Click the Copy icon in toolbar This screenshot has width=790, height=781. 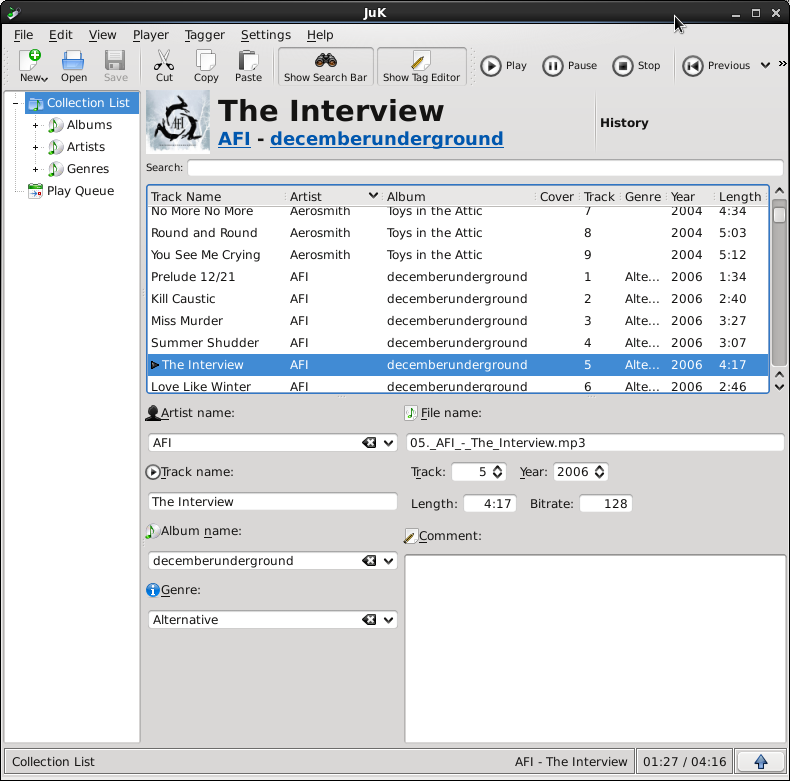pos(206,66)
